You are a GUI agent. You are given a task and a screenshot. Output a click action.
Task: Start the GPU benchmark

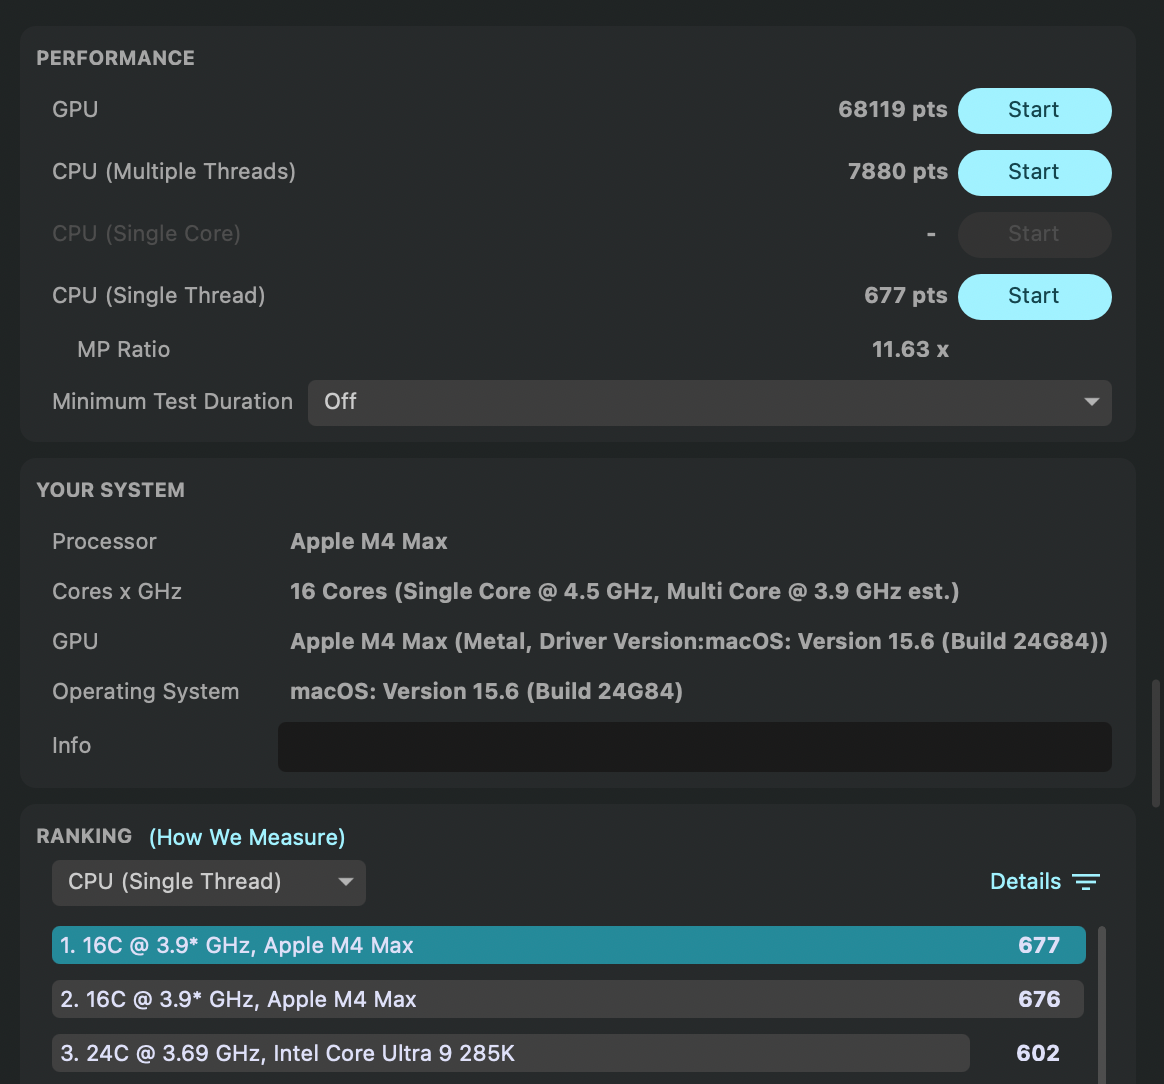tap(1034, 111)
